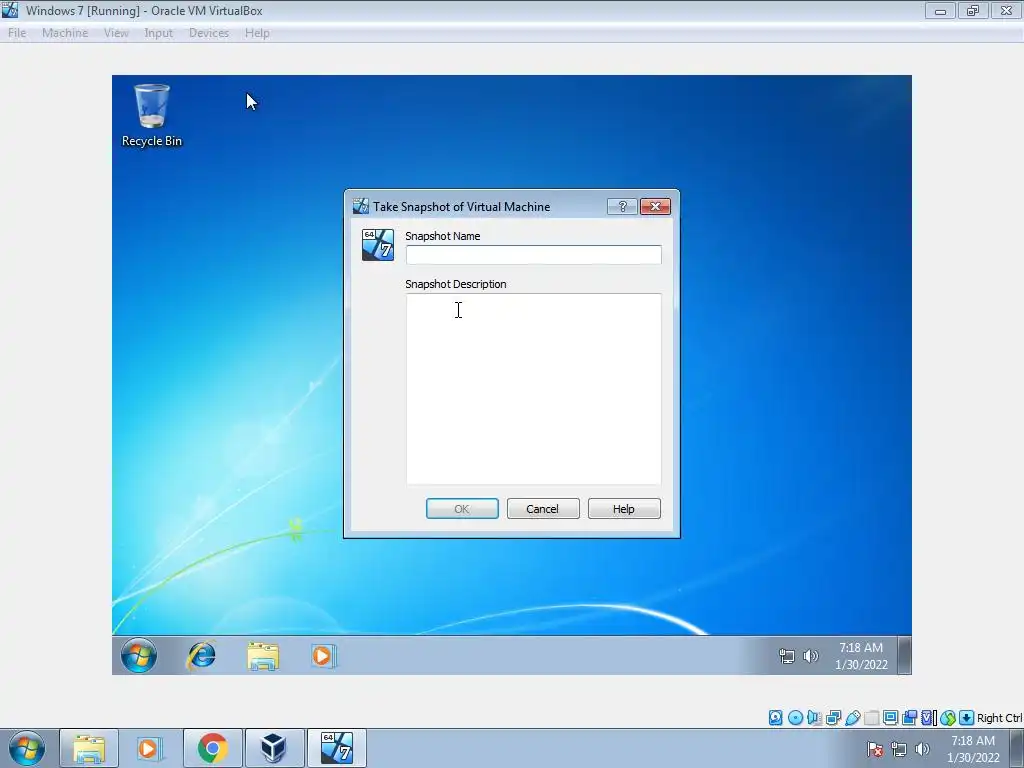This screenshot has height=768, width=1024.
Task: Open the Machine menu
Action: pos(65,33)
